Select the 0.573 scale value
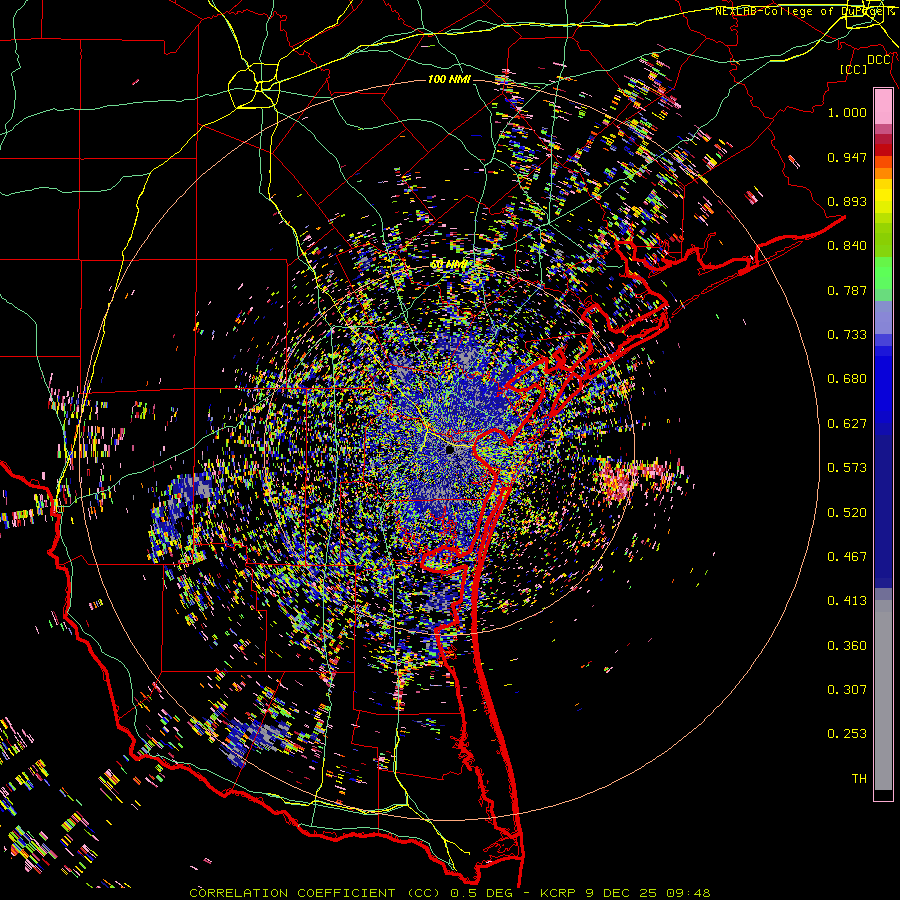 [x=847, y=468]
